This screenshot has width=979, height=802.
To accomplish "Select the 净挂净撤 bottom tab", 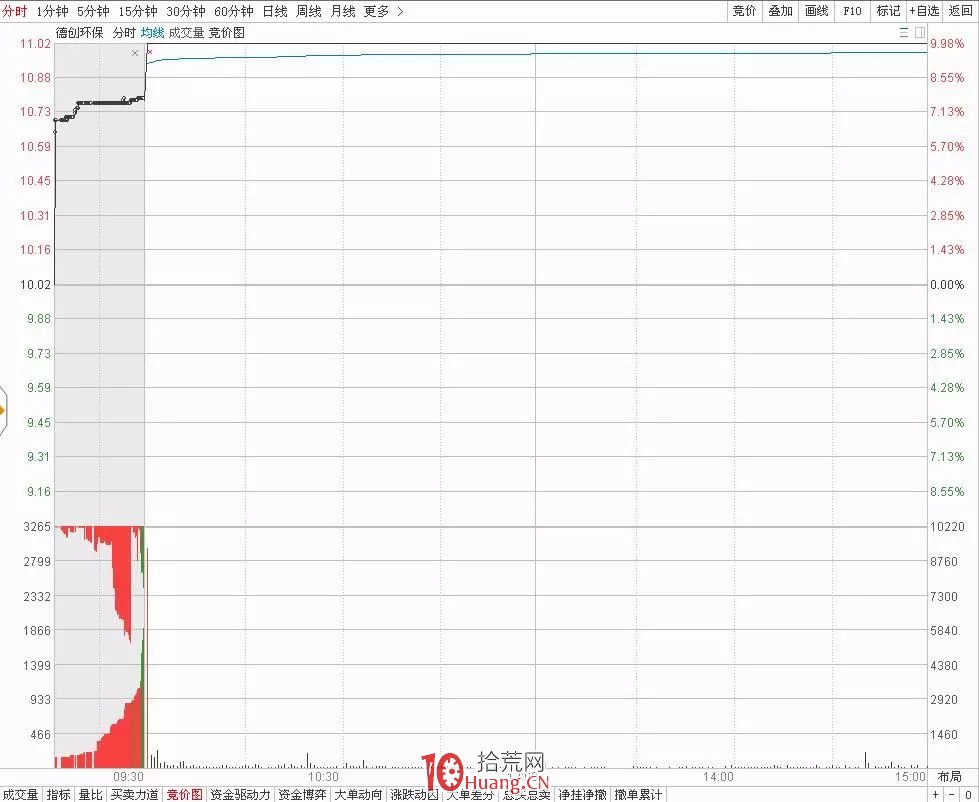I will tap(582, 795).
